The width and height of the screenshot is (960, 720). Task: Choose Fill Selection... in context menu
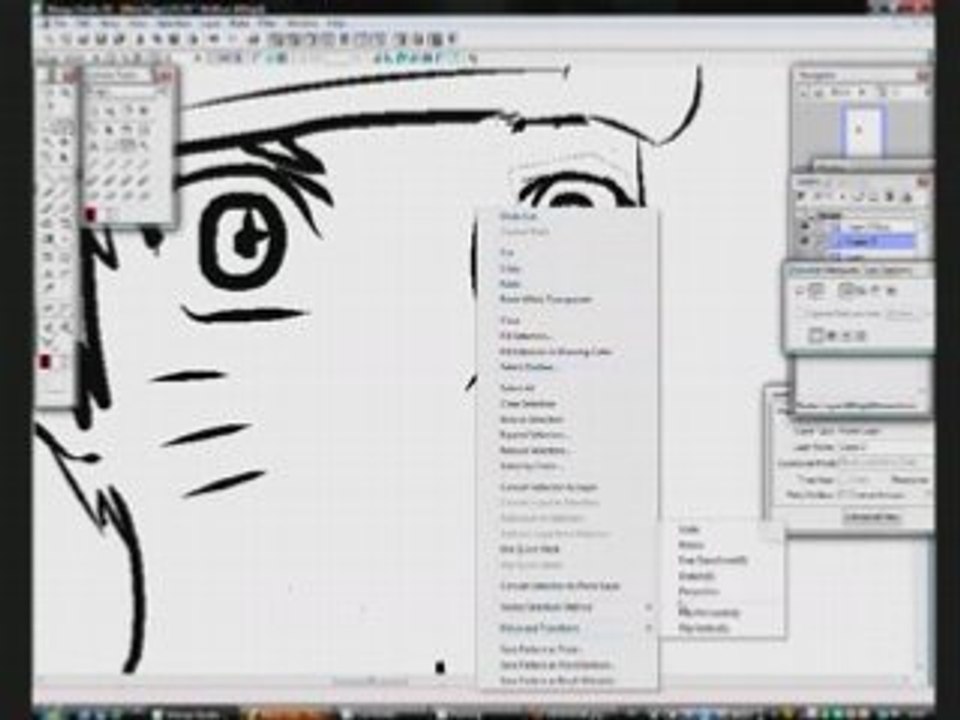click(x=525, y=336)
